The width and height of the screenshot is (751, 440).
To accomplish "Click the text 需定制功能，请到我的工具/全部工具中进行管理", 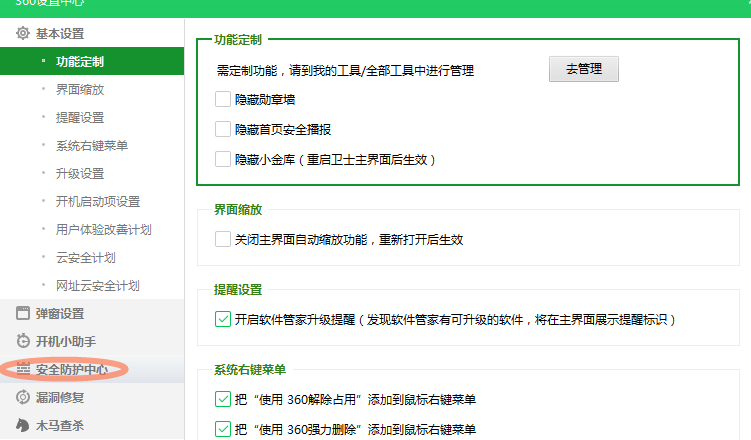I will 345,71.
